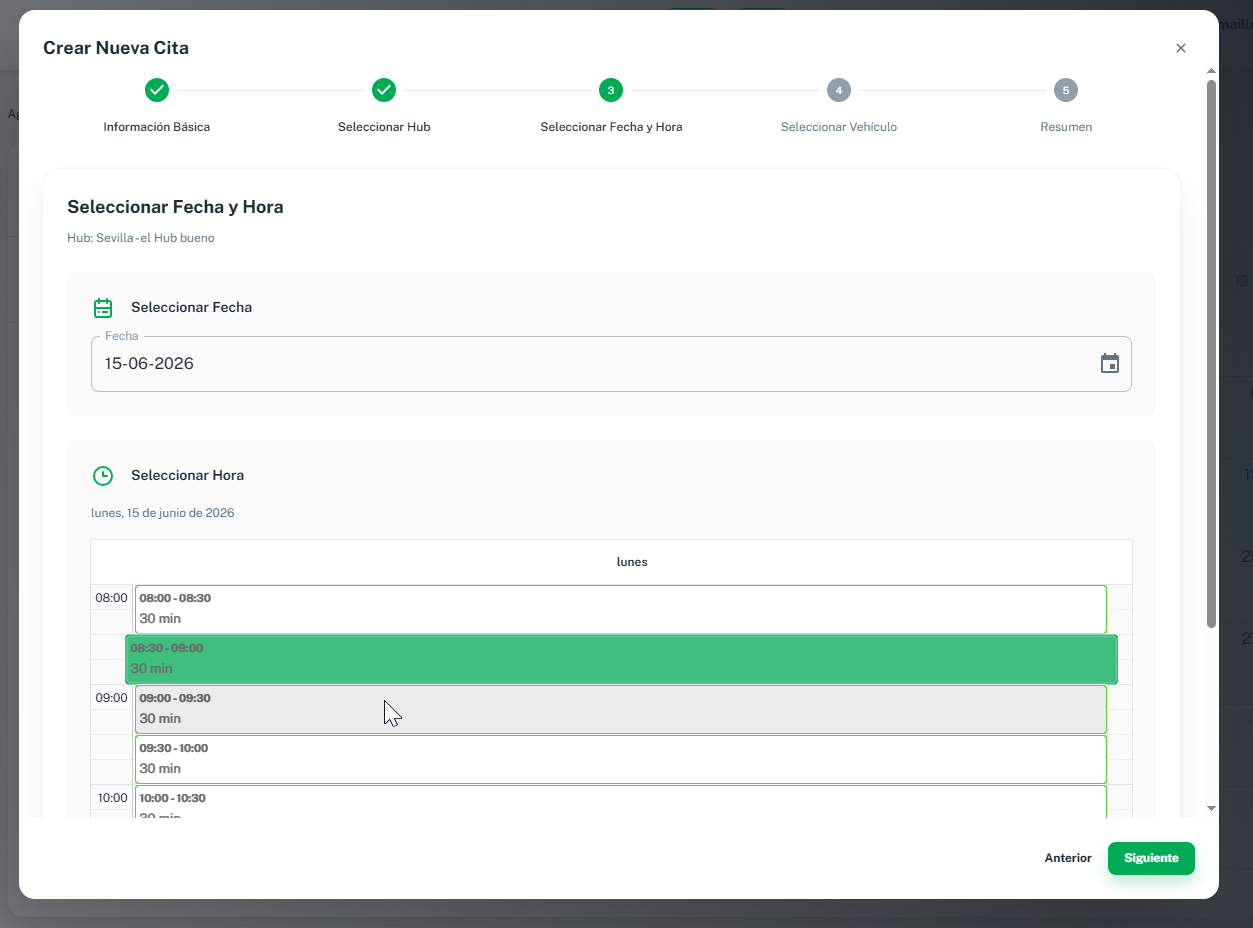1253x928 pixels.
Task: Click the 'Seleccionar Fecha y Hora' section heading
Action: click(x=175, y=207)
